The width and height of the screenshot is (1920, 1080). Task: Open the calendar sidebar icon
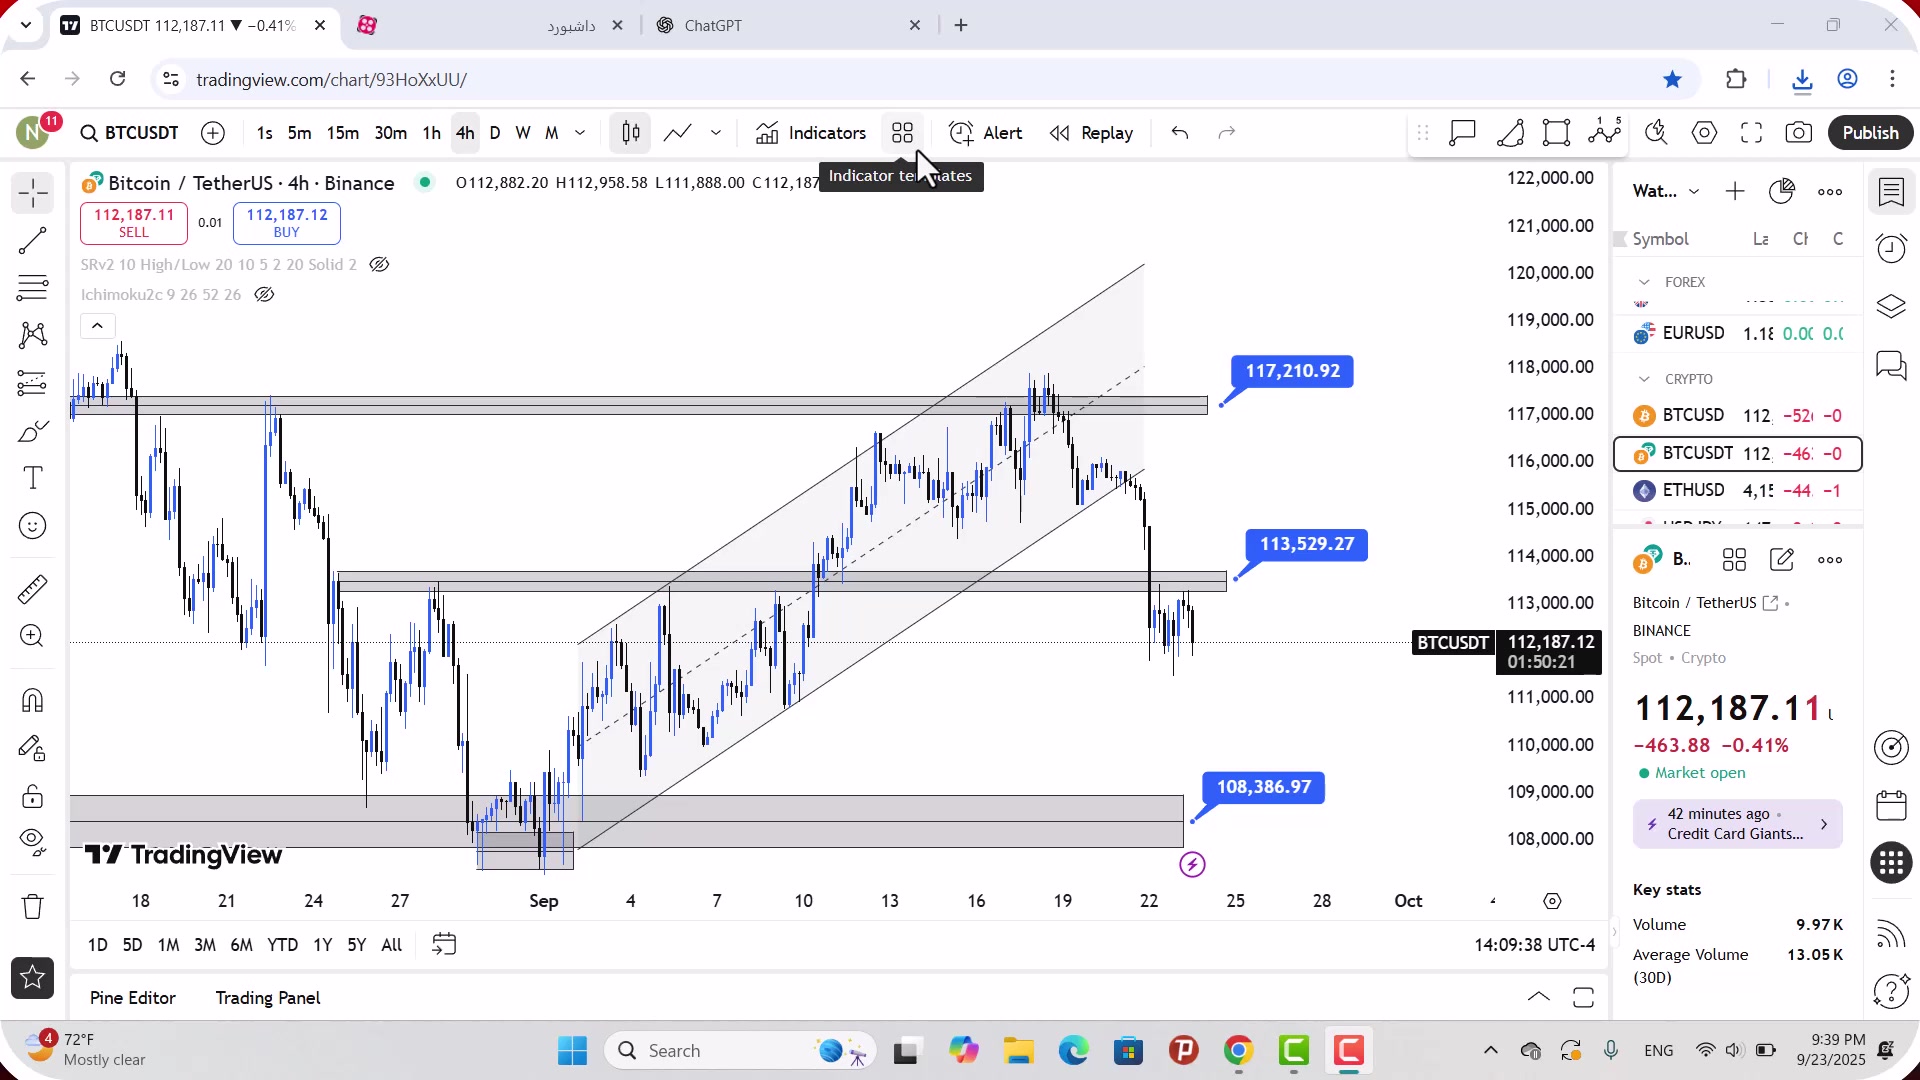tap(1891, 806)
